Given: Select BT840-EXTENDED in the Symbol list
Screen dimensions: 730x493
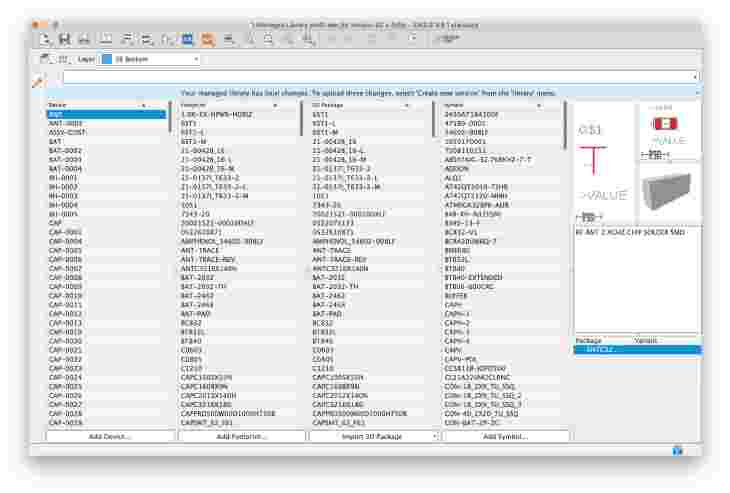Looking at the screenshot, I should pyautogui.click(x=473, y=277).
